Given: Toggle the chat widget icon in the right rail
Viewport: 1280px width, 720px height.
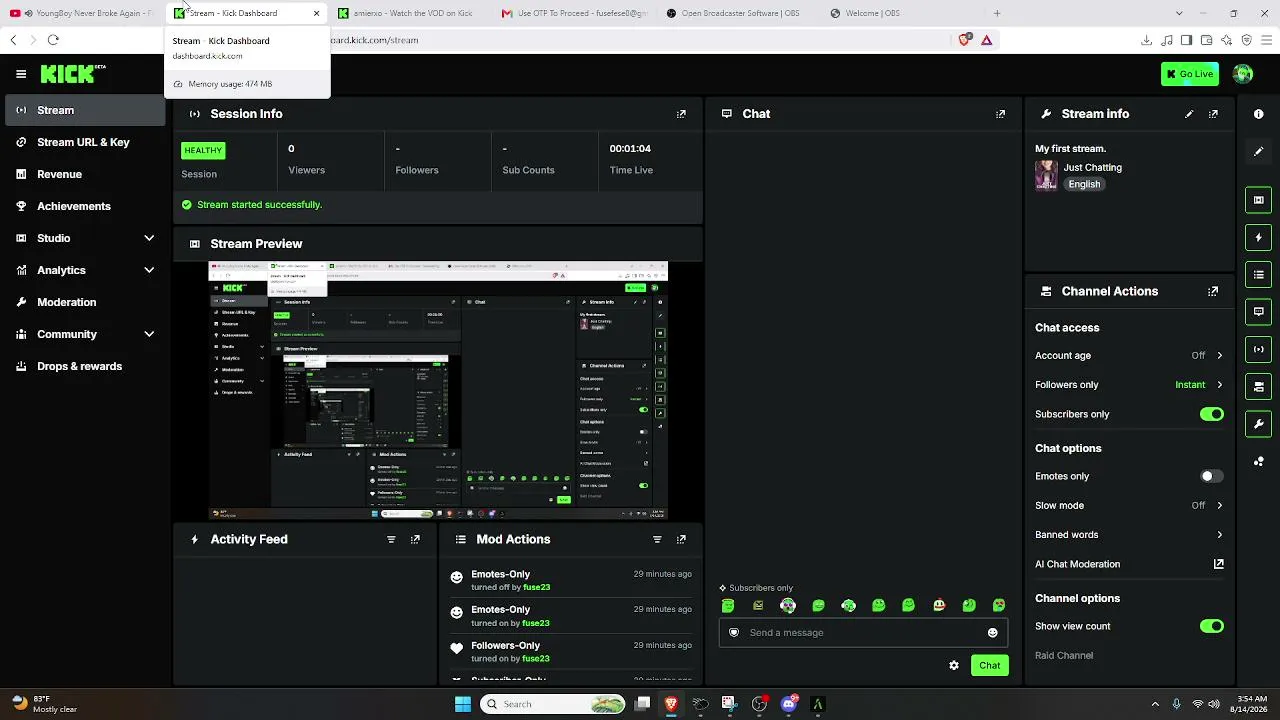Looking at the screenshot, I should 1259,312.
